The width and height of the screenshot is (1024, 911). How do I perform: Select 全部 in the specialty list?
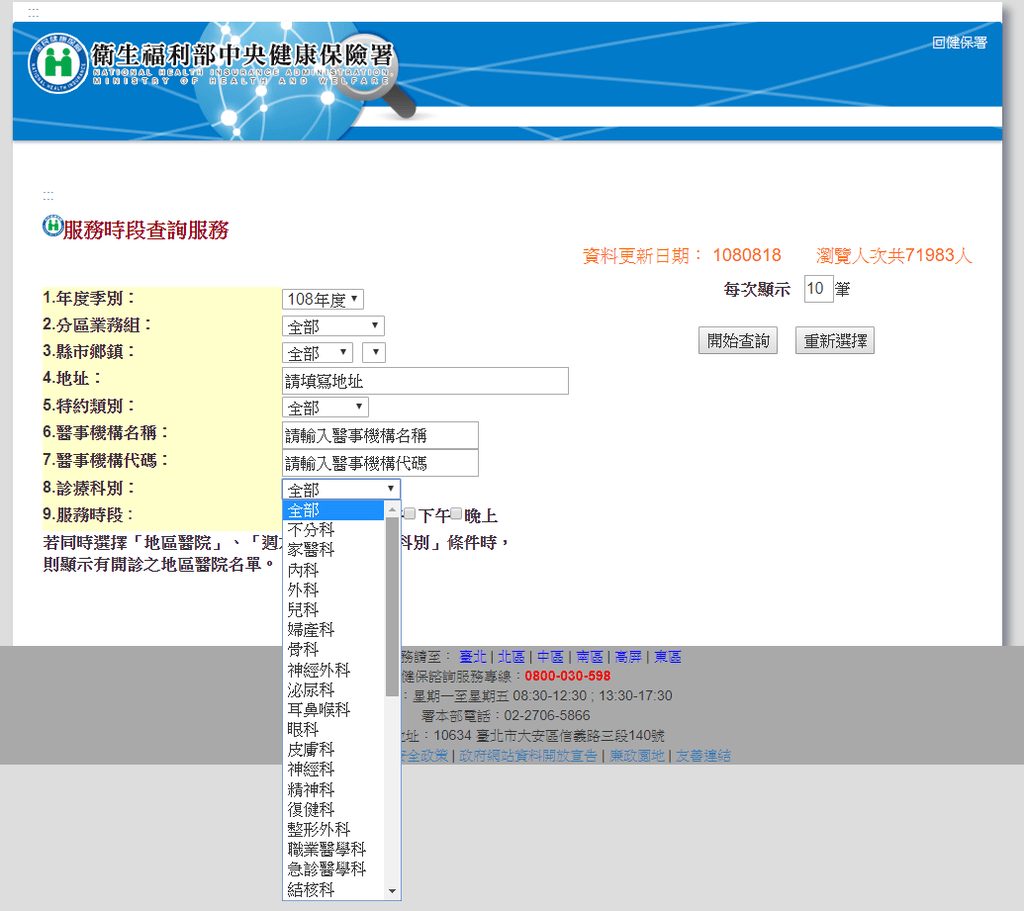tap(333, 510)
